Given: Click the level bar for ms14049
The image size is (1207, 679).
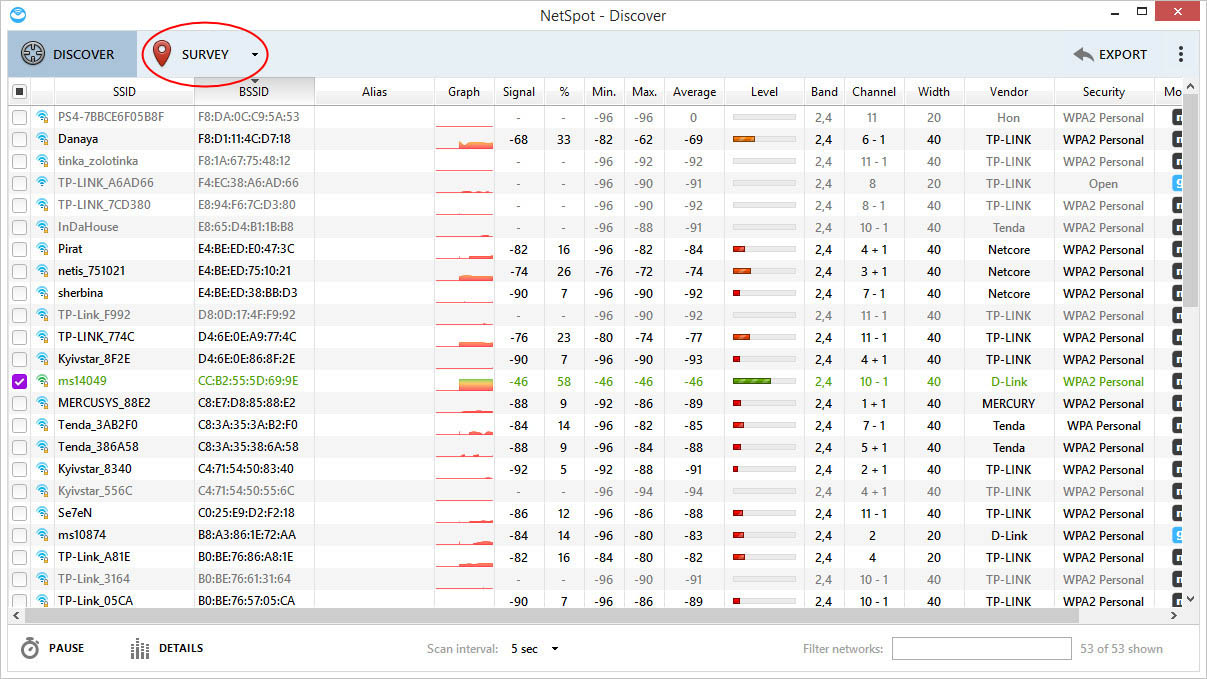Looking at the screenshot, I should (x=764, y=381).
